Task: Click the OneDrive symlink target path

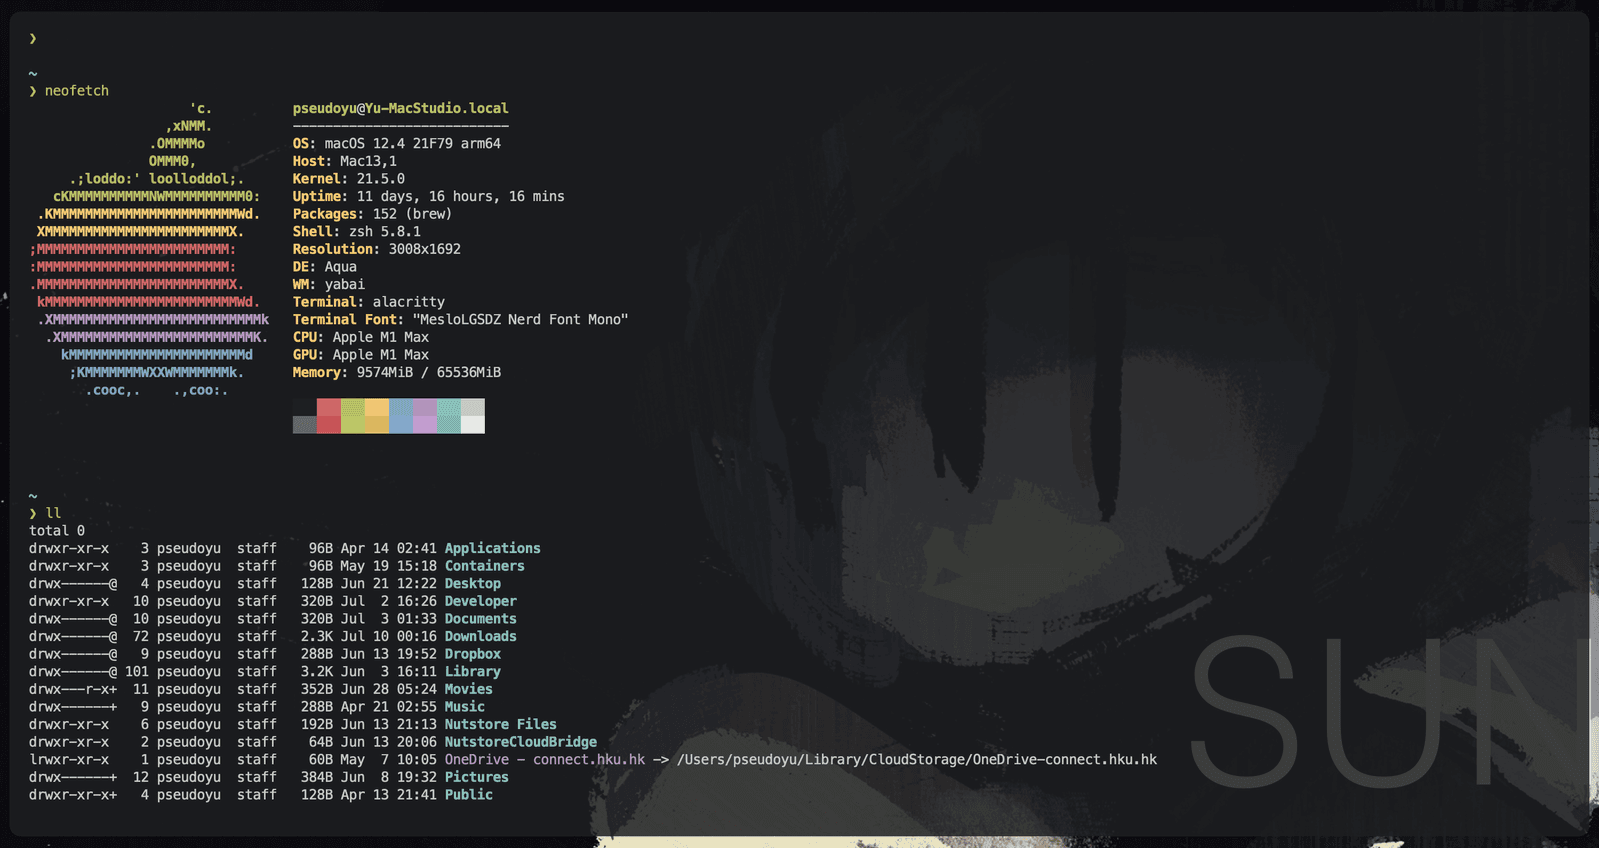Action: [x=916, y=760]
